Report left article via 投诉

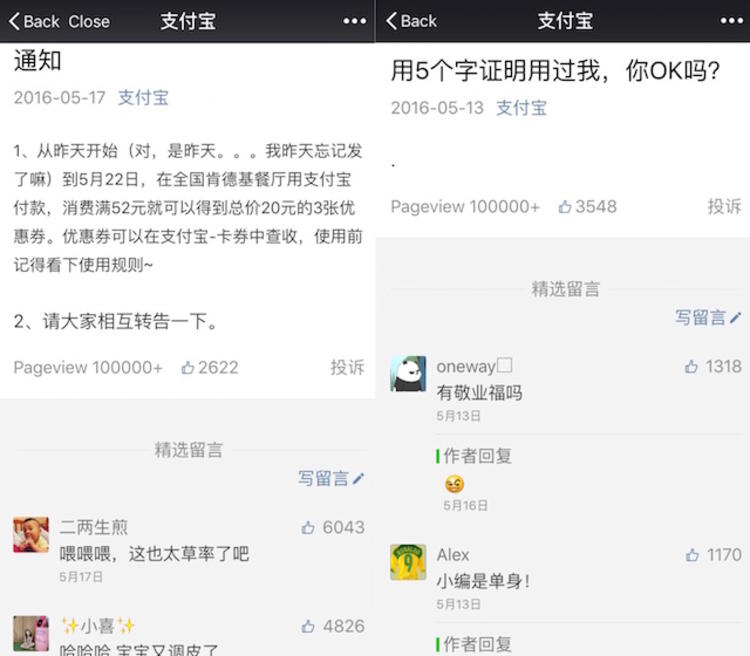point(347,367)
